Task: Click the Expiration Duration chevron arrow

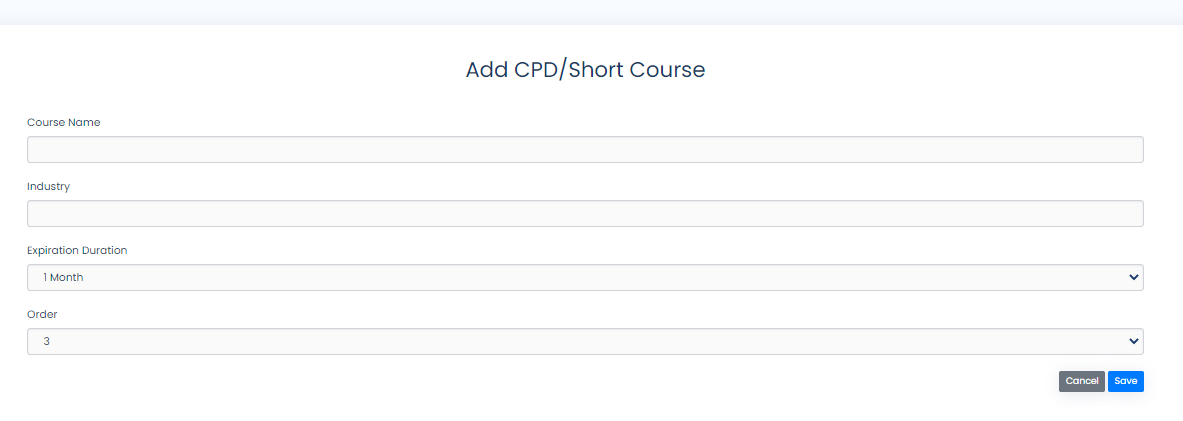Action: pyautogui.click(x=1133, y=278)
